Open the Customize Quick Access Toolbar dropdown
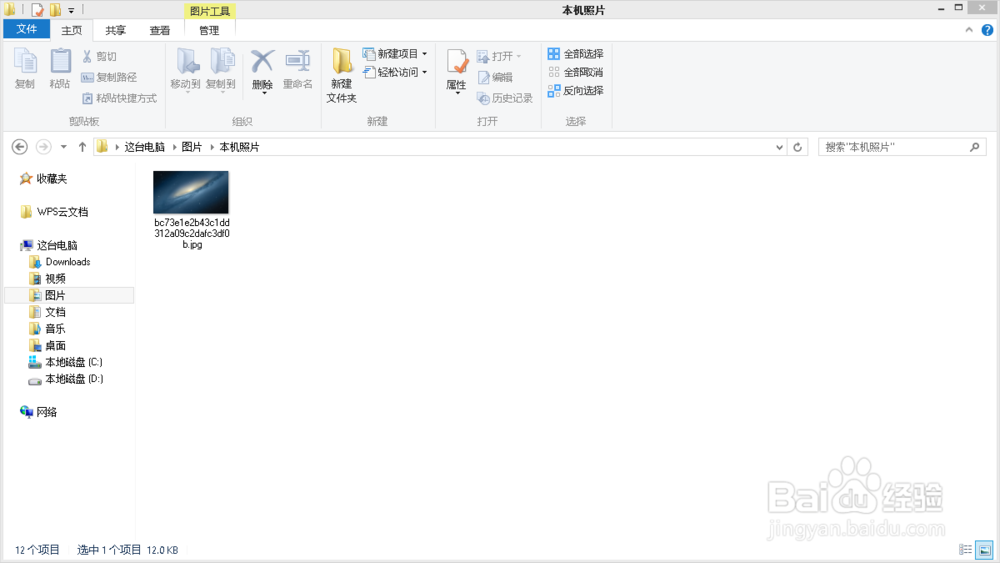1000x563 pixels. point(71,10)
